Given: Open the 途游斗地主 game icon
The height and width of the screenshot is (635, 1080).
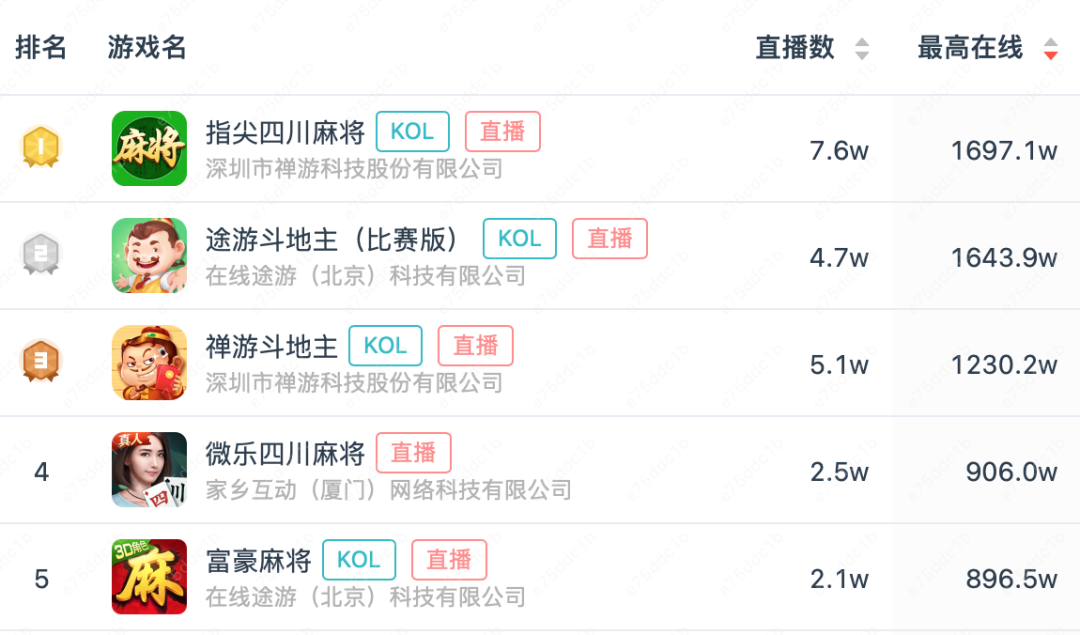Looking at the screenshot, I should pos(149,256).
